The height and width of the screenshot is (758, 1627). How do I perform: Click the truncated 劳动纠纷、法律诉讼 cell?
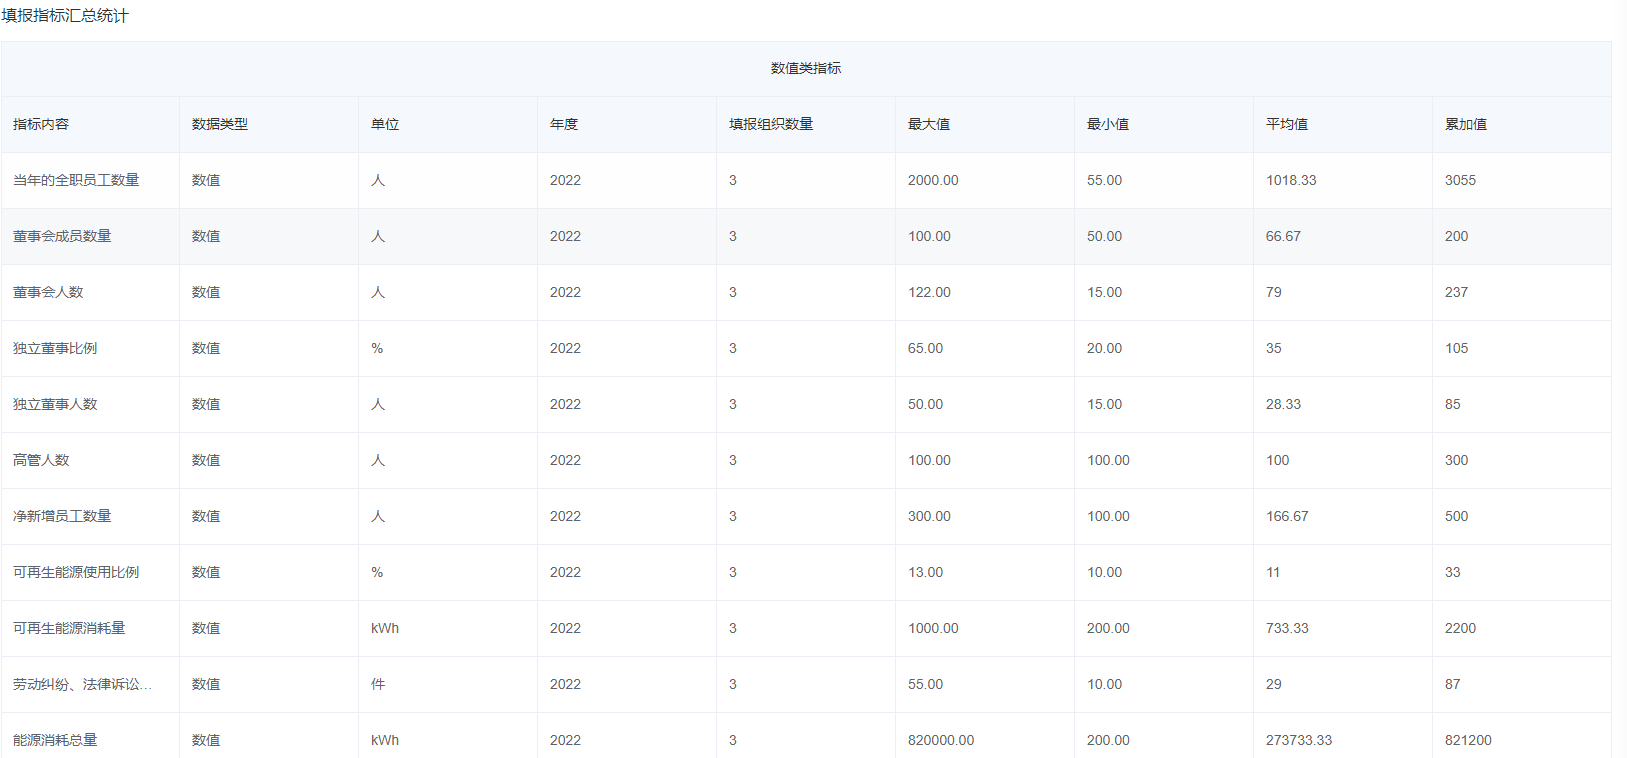[x=82, y=684]
